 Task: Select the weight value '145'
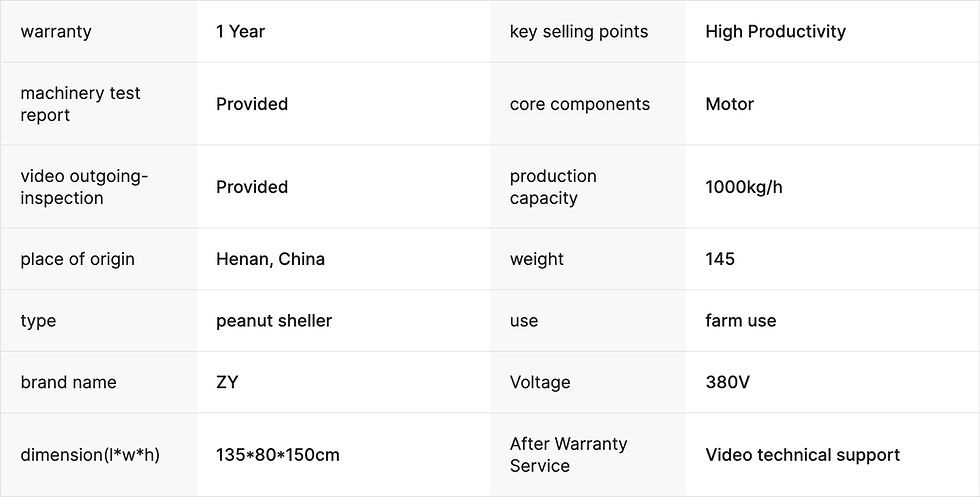click(720, 259)
